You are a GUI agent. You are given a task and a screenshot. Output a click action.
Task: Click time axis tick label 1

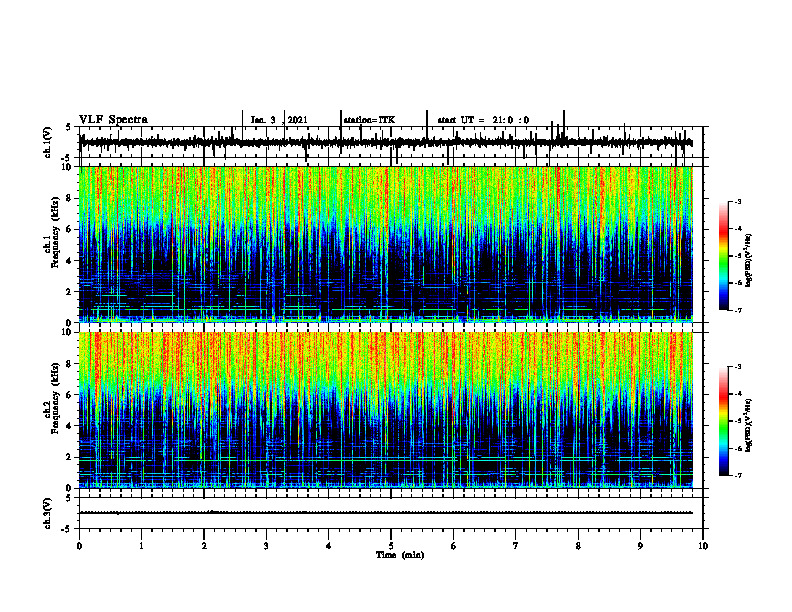click(141, 546)
